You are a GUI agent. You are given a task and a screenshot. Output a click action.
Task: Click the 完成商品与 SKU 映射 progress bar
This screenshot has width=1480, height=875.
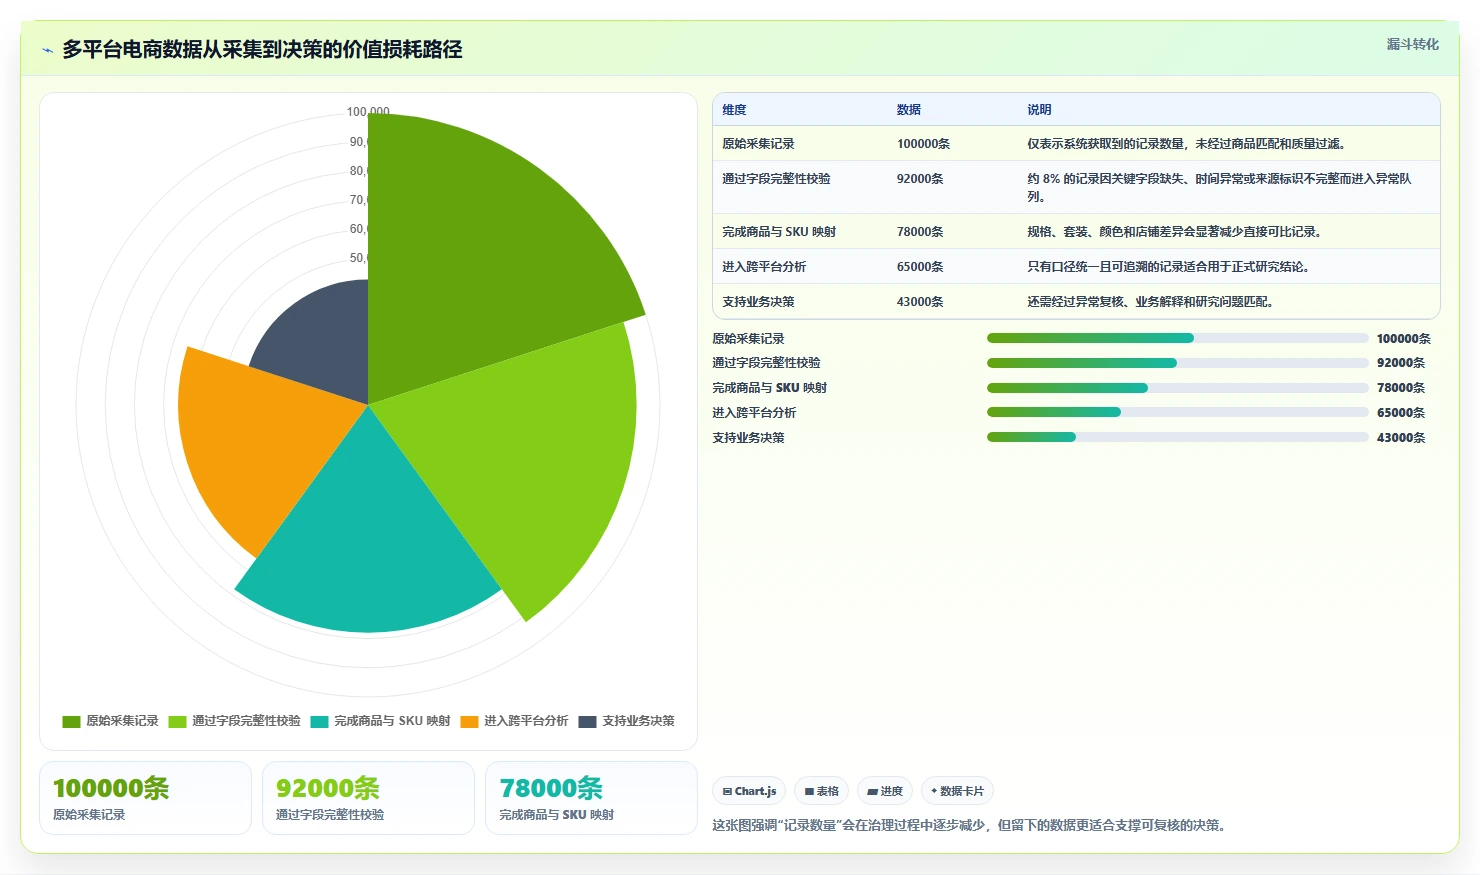1177,388
